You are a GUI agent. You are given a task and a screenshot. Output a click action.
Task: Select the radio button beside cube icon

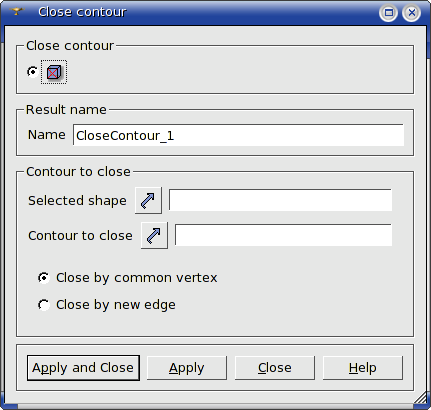(32, 72)
